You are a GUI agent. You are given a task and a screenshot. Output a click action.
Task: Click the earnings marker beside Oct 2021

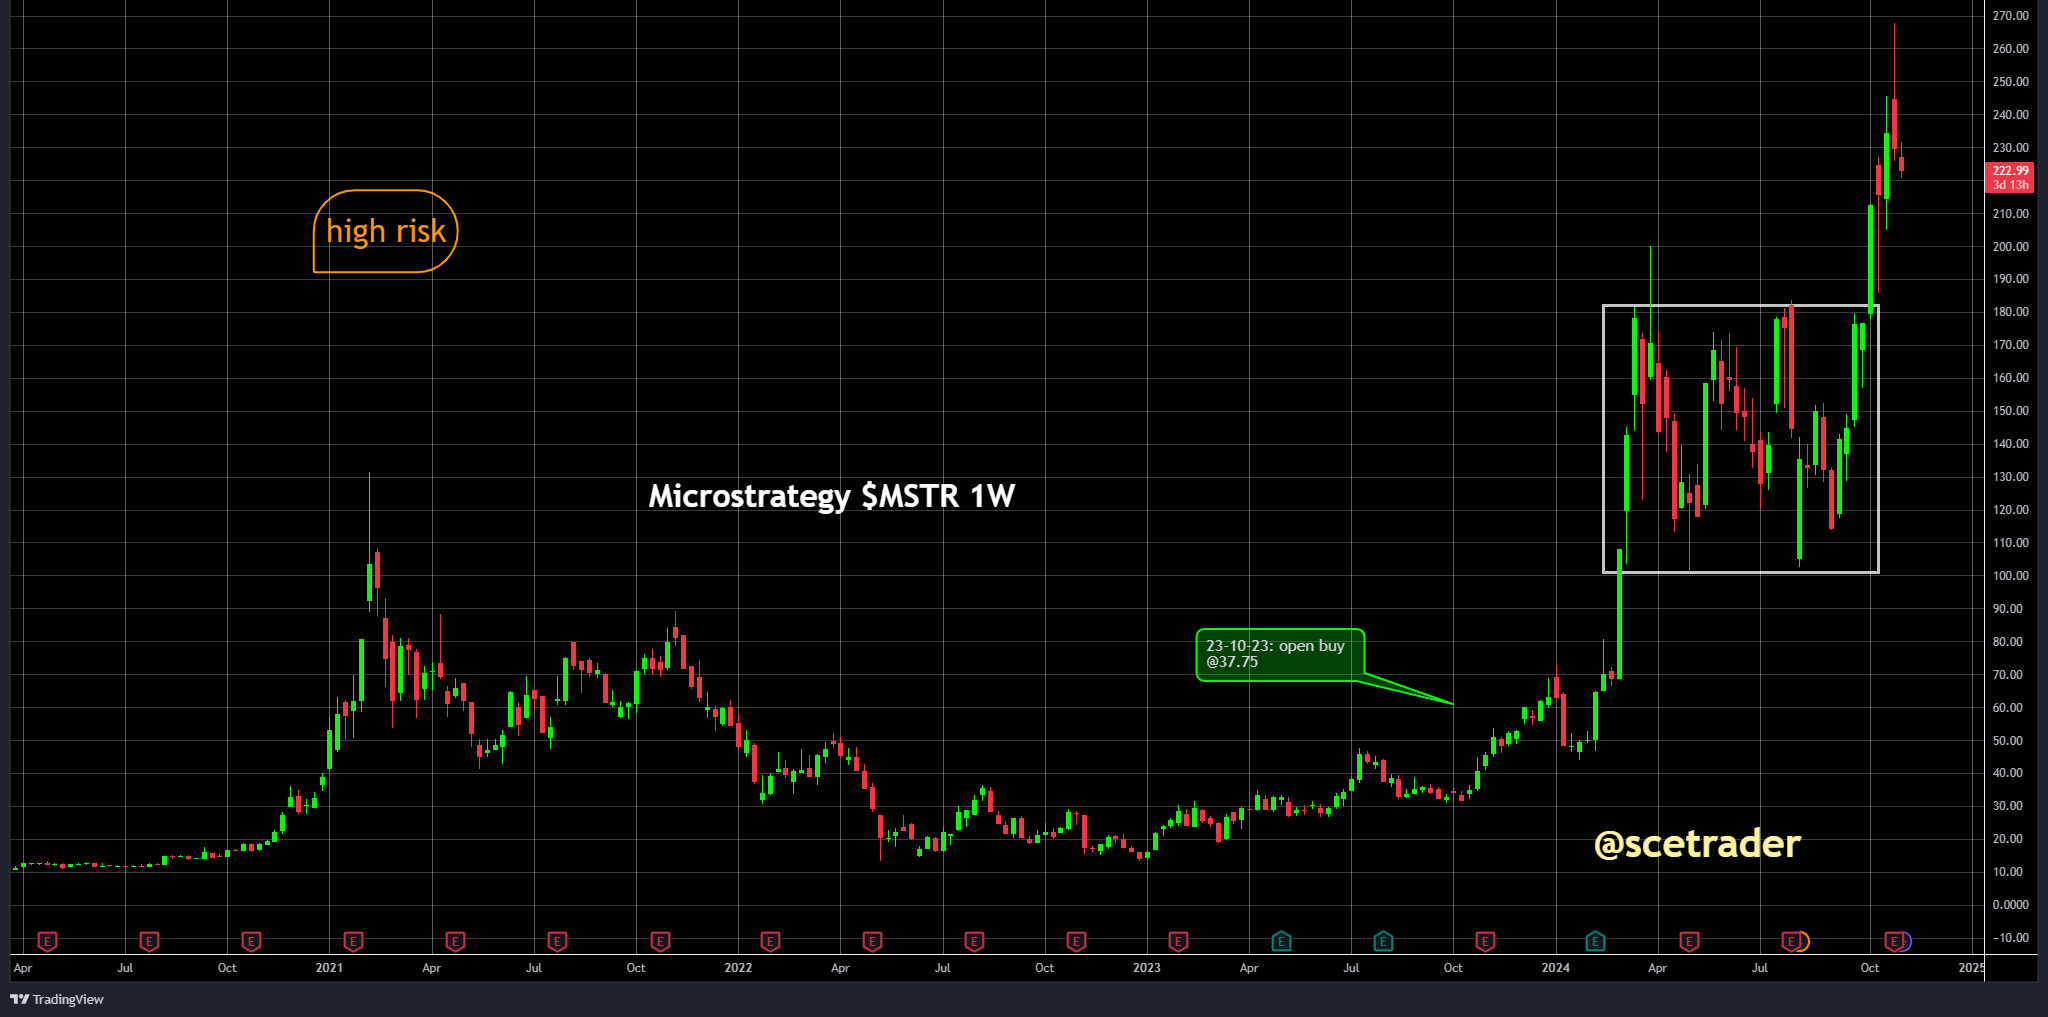660,941
